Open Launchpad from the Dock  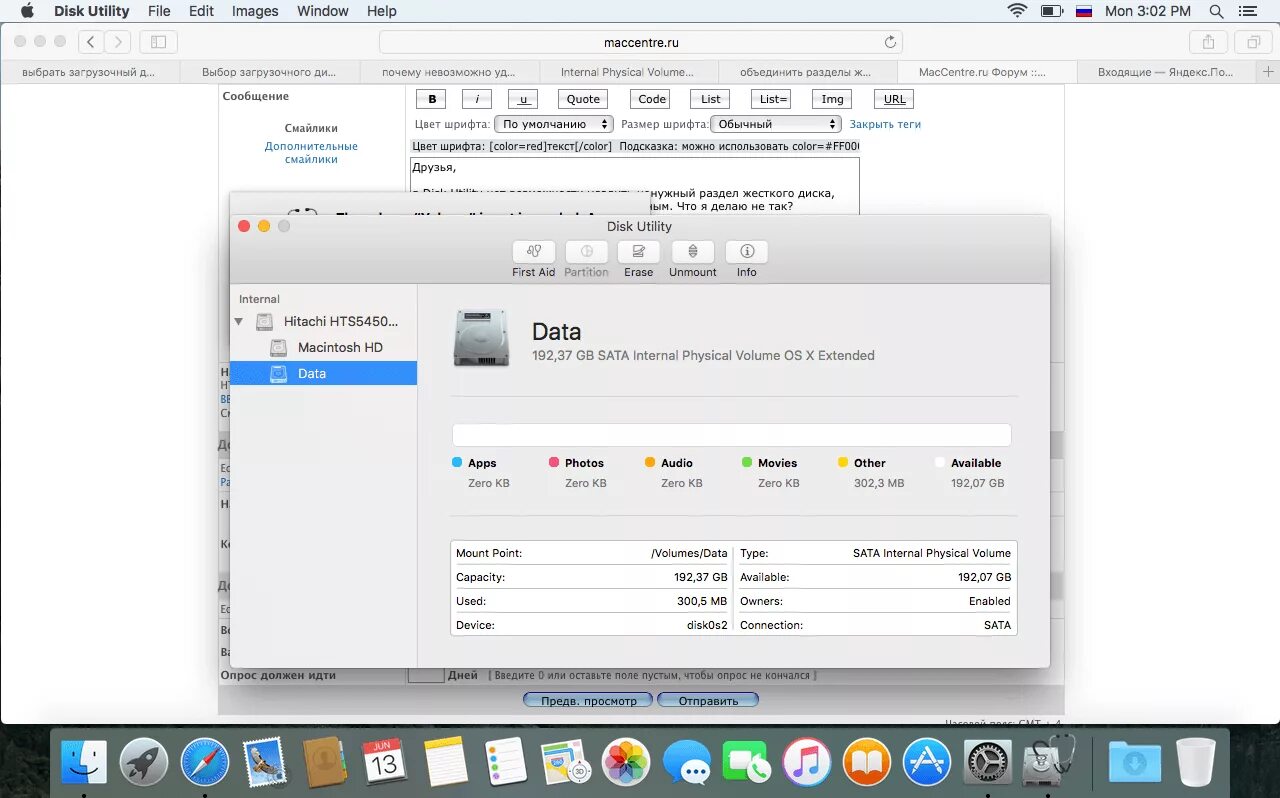[144, 763]
